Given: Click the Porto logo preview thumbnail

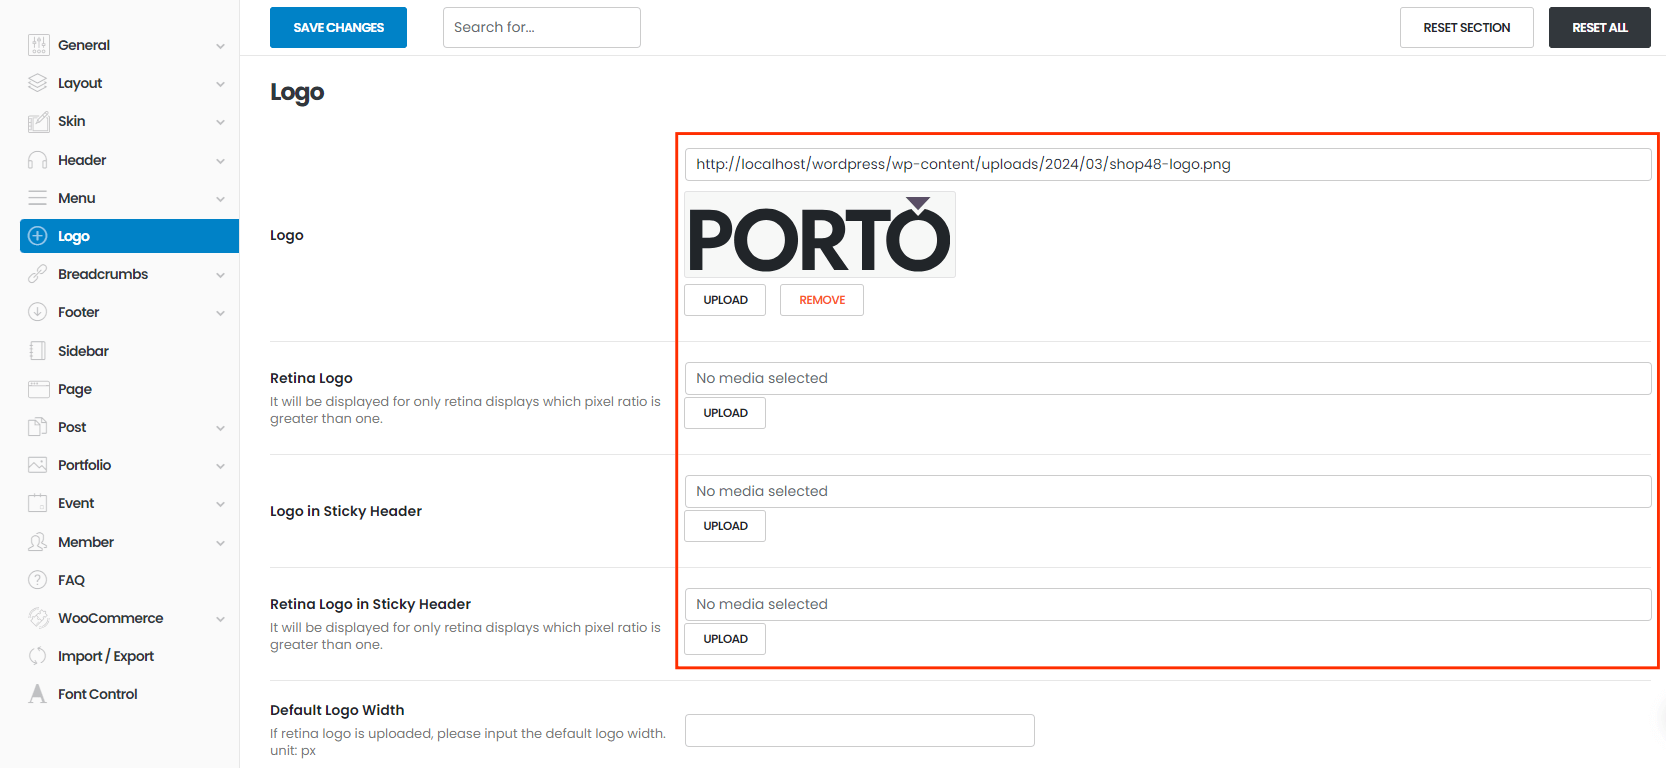Looking at the screenshot, I should (x=819, y=235).
